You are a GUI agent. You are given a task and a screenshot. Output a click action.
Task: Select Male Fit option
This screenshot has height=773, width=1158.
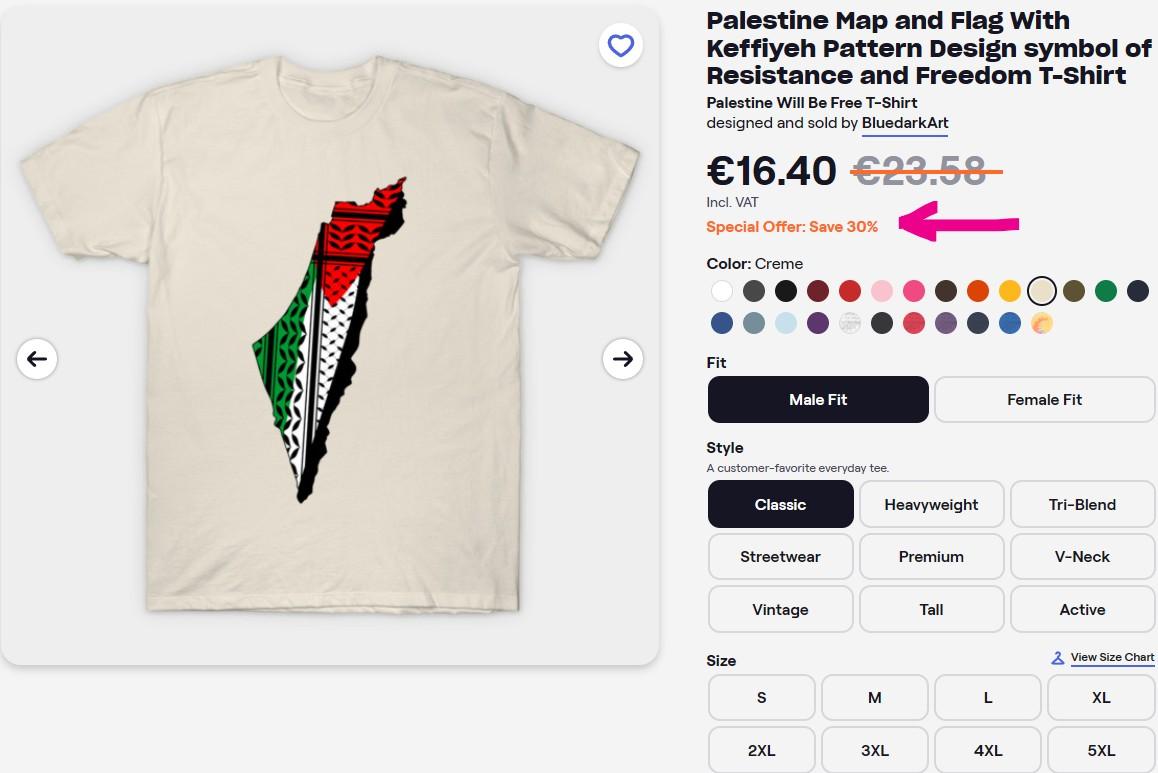click(818, 399)
